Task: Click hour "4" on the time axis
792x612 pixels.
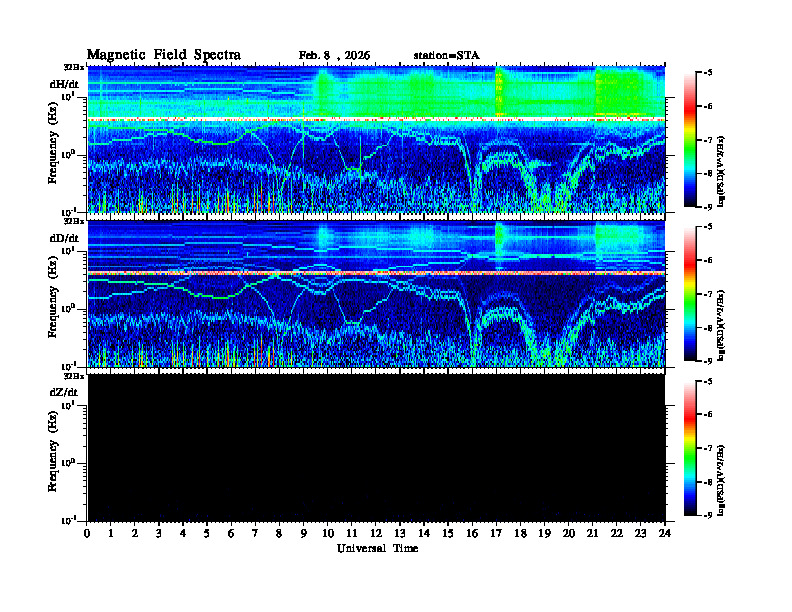Action: click(183, 534)
